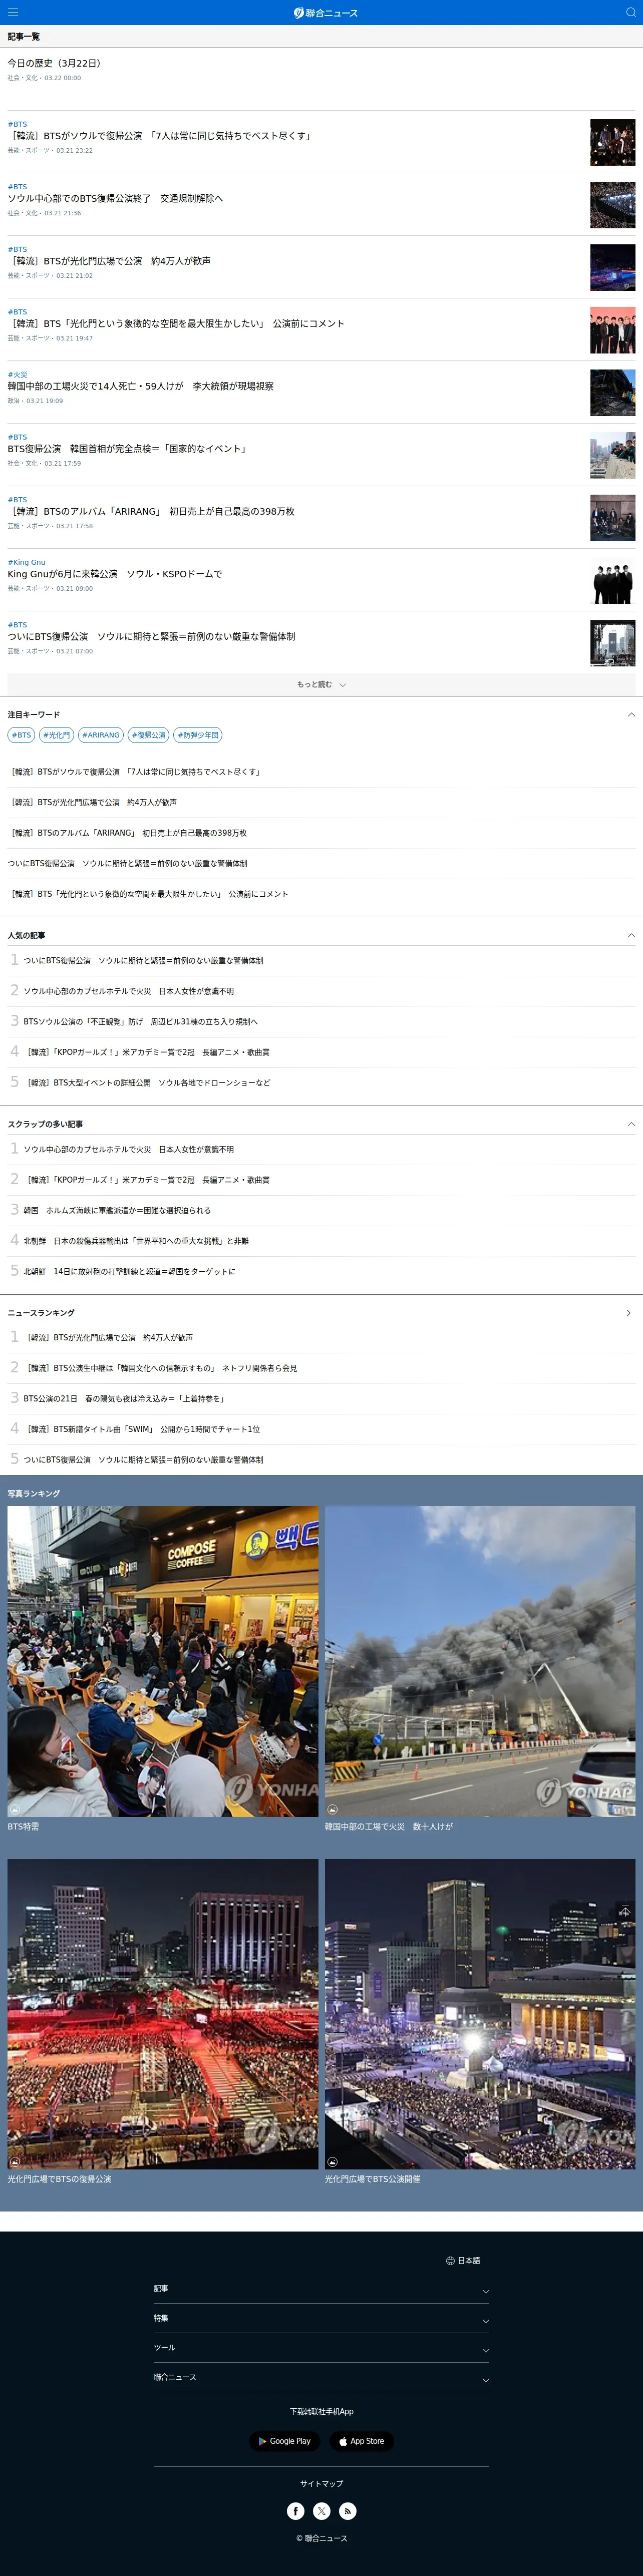Open ニュースランキング via its right arrow
The height and width of the screenshot is (2576, 643).
pos(629,1313)
